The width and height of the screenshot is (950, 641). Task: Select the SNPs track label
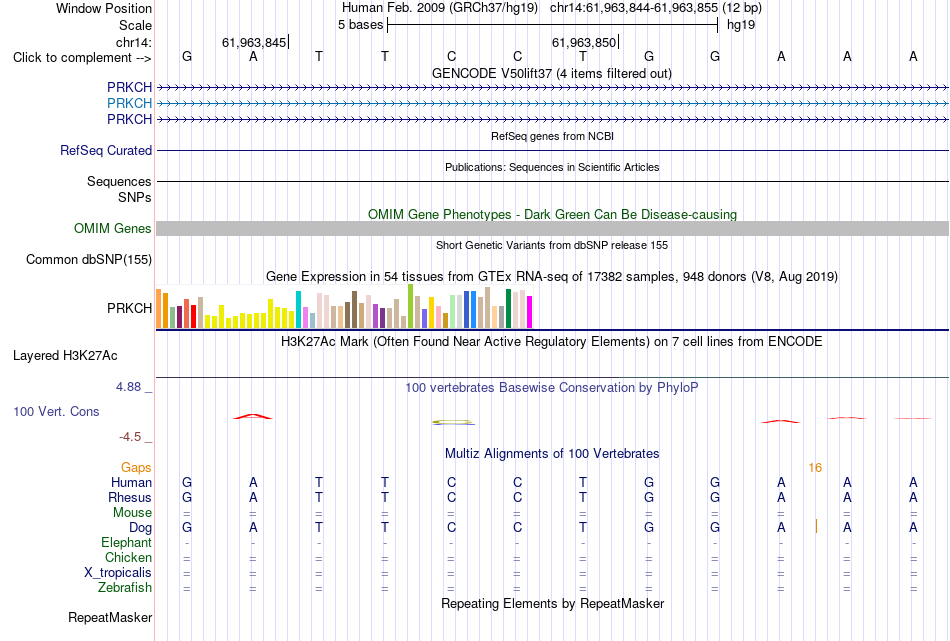point(135,197)
